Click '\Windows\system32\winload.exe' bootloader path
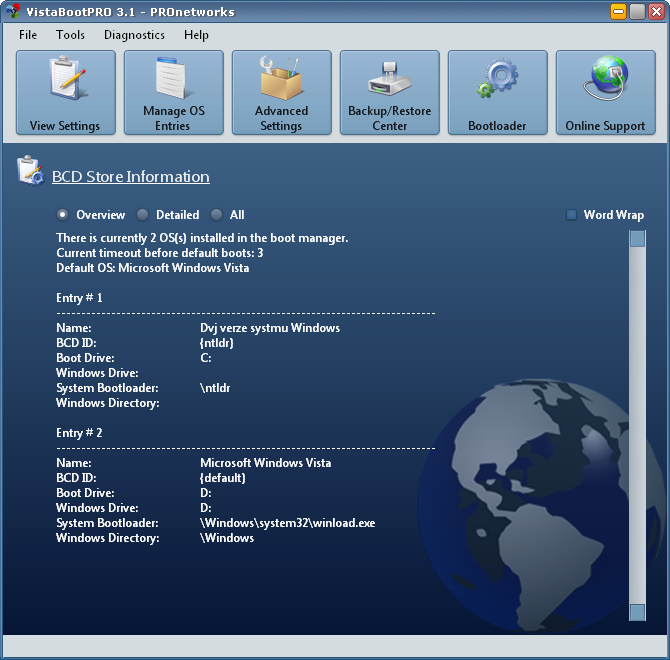 coord(288,523)
